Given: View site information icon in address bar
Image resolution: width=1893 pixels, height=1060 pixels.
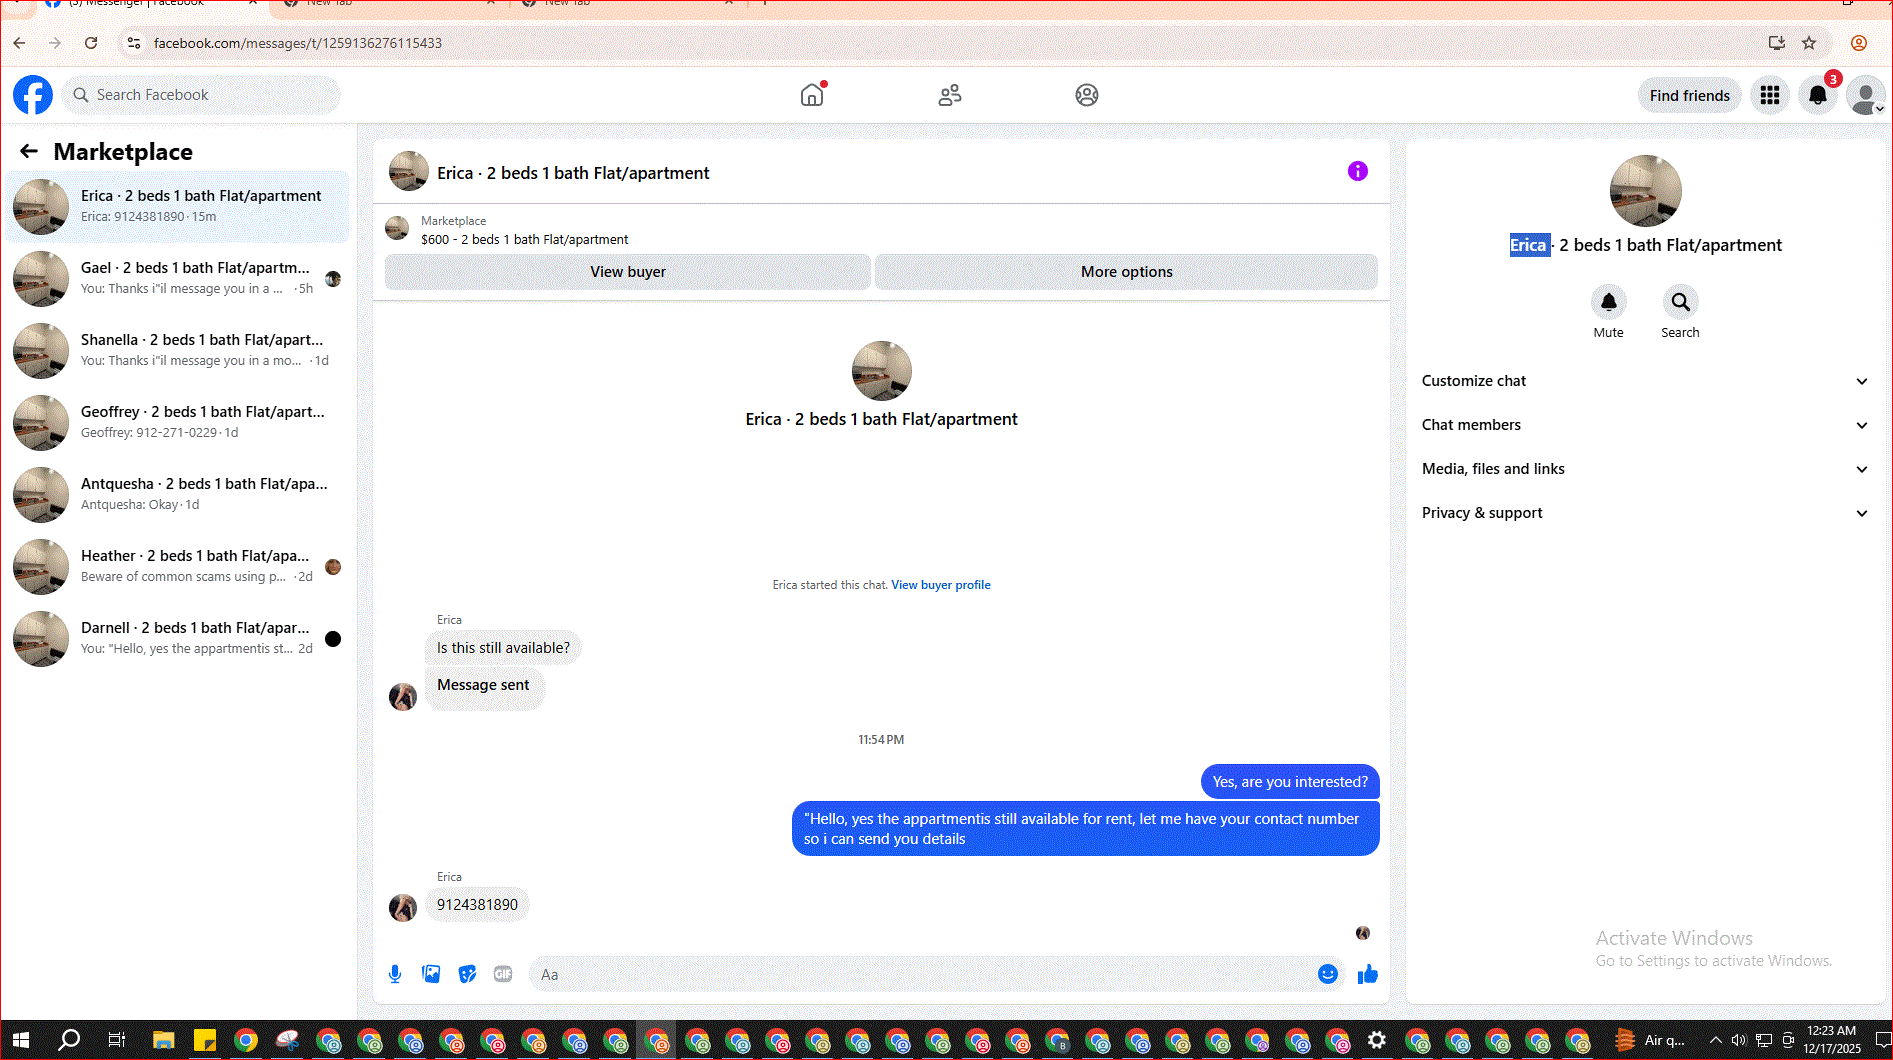Looking at the screenshot, I should pyautogui.click(x=134, y=43).
